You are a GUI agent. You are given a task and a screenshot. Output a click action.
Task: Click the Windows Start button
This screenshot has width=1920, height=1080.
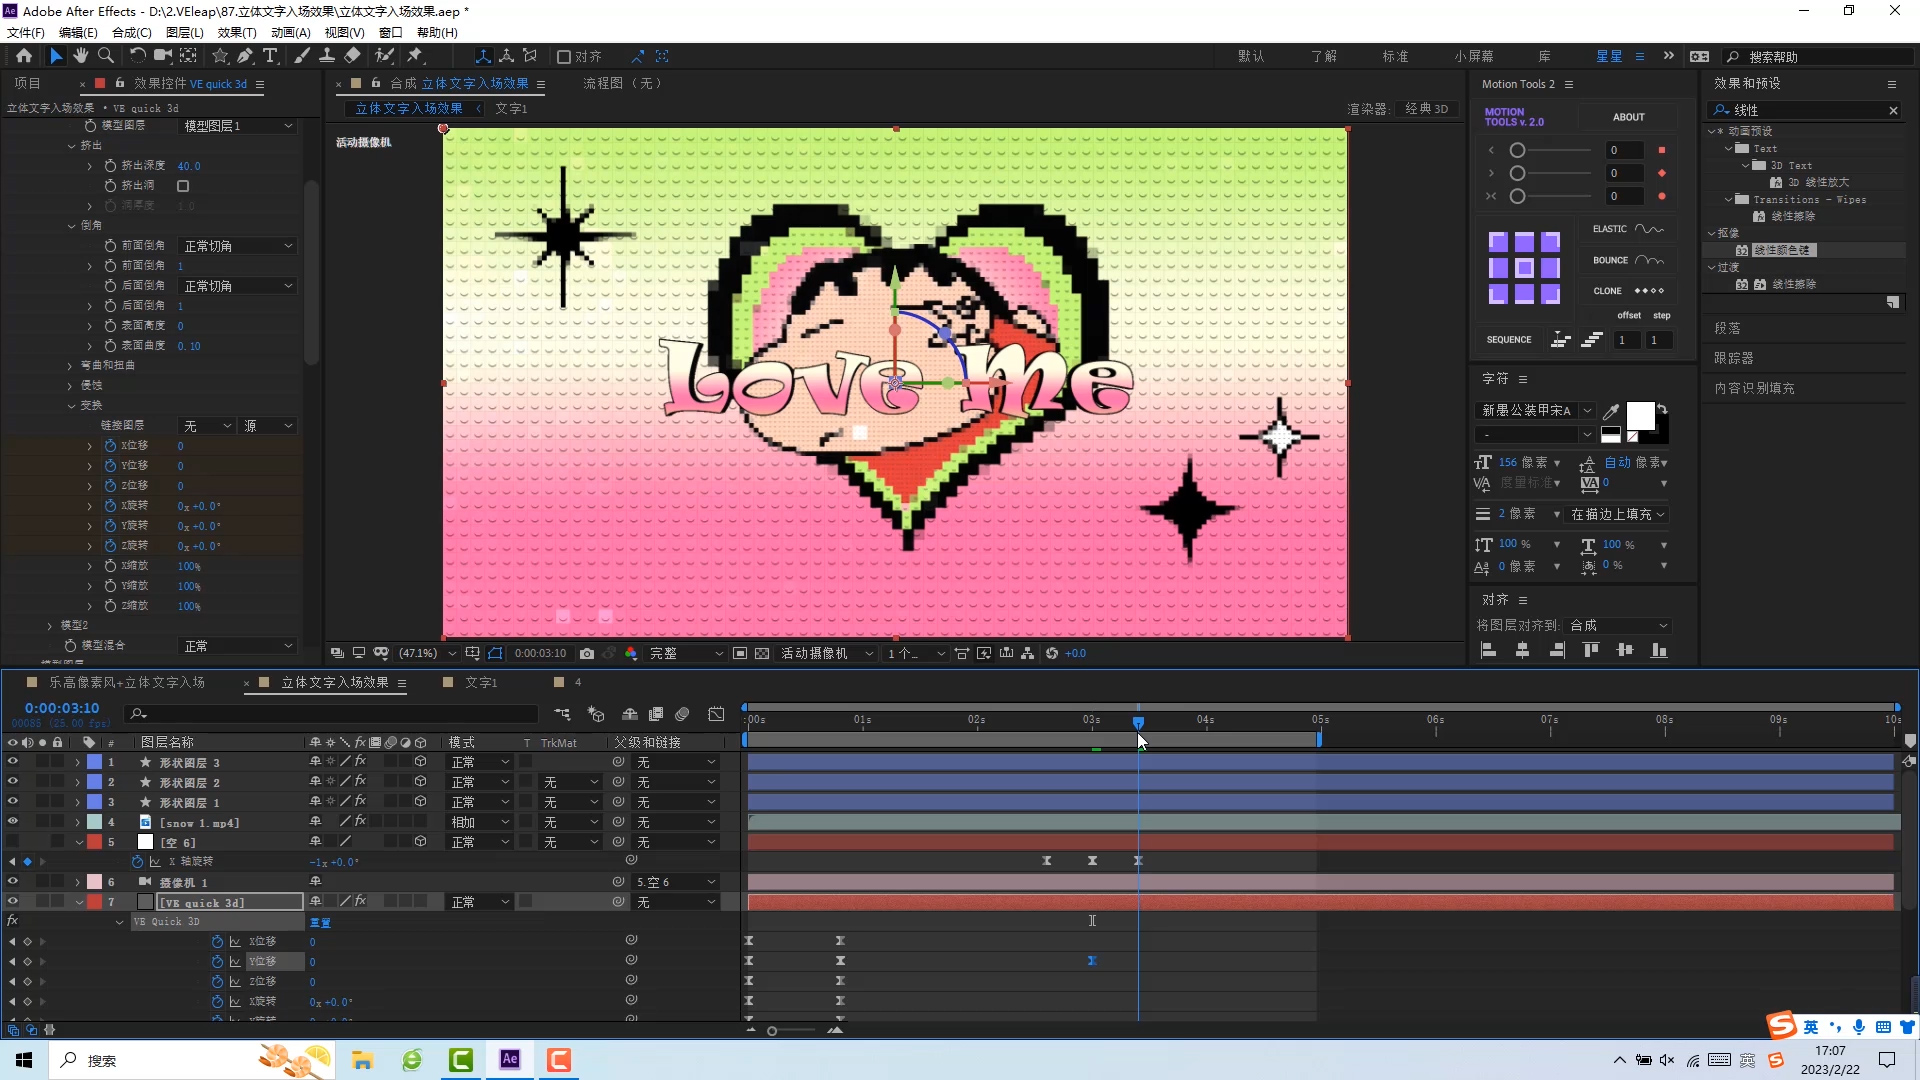coord(24,1060)
